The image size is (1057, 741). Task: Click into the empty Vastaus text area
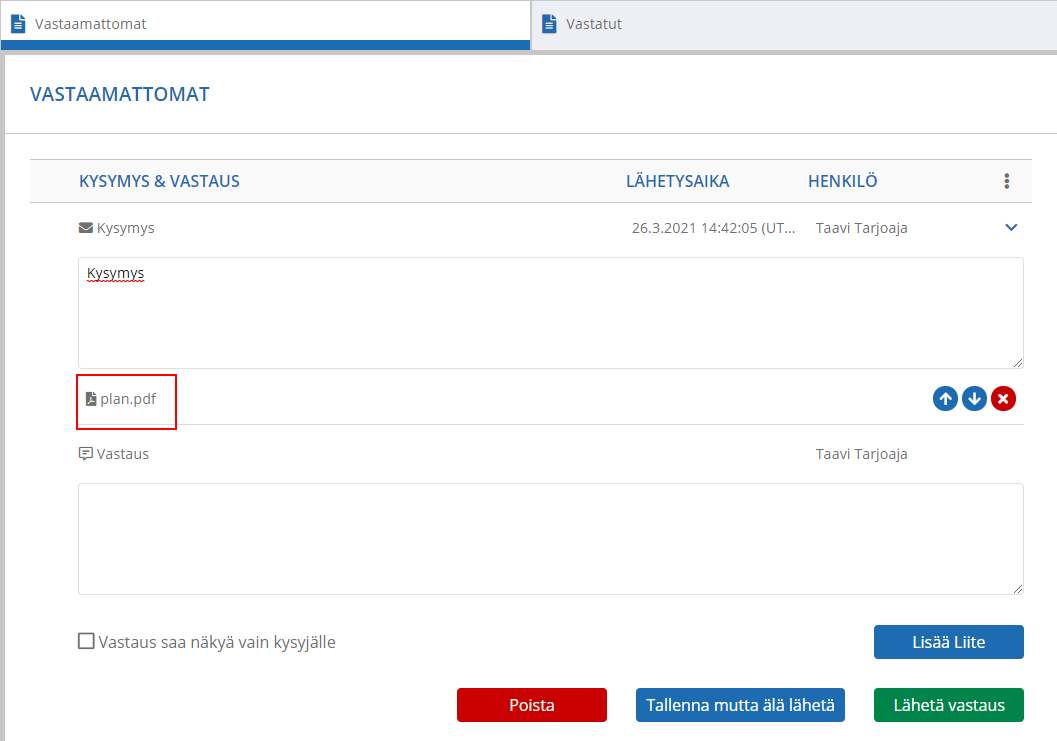point(551,539)
